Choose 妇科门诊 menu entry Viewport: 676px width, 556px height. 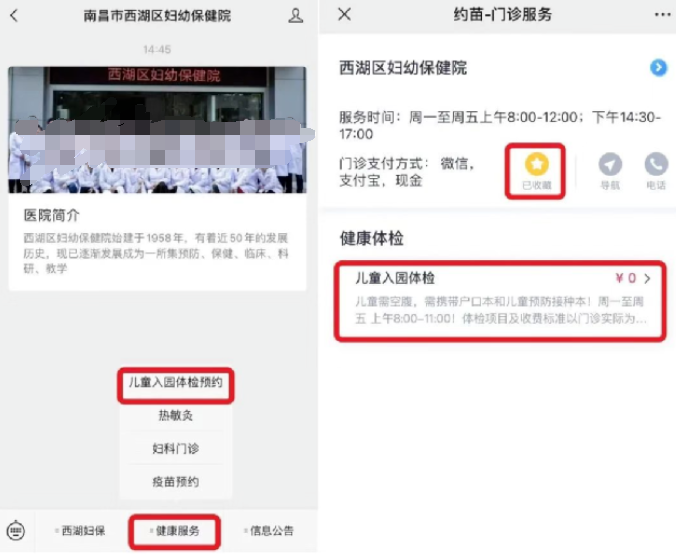tap(175, 449)
